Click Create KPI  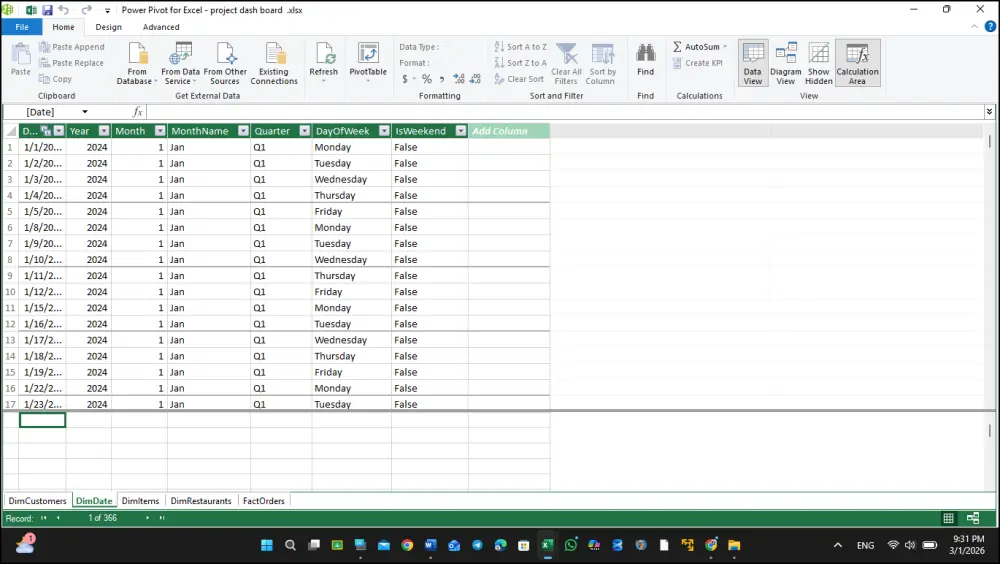pyautogui.click(x=698, y=63)
